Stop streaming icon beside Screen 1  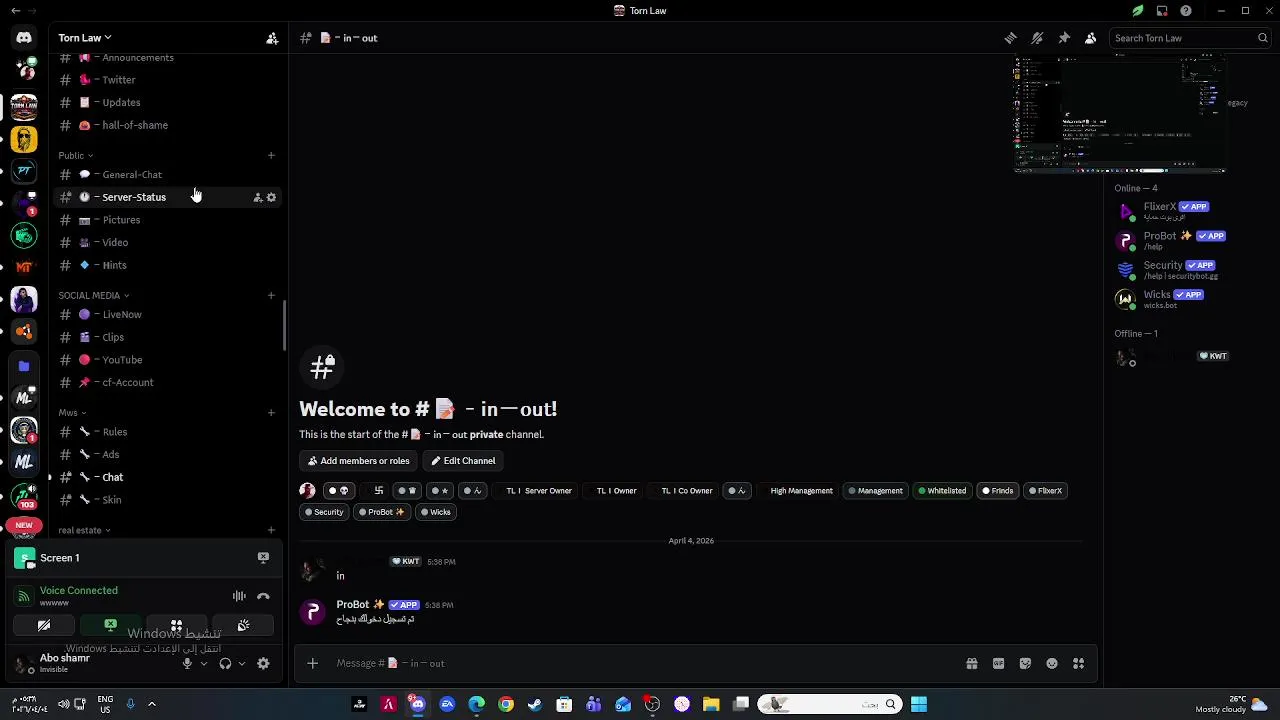click(x=263, y=558)
